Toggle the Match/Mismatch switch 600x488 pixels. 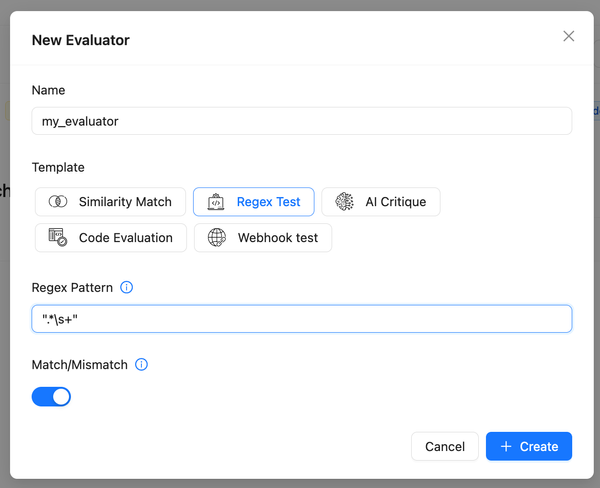52,397
